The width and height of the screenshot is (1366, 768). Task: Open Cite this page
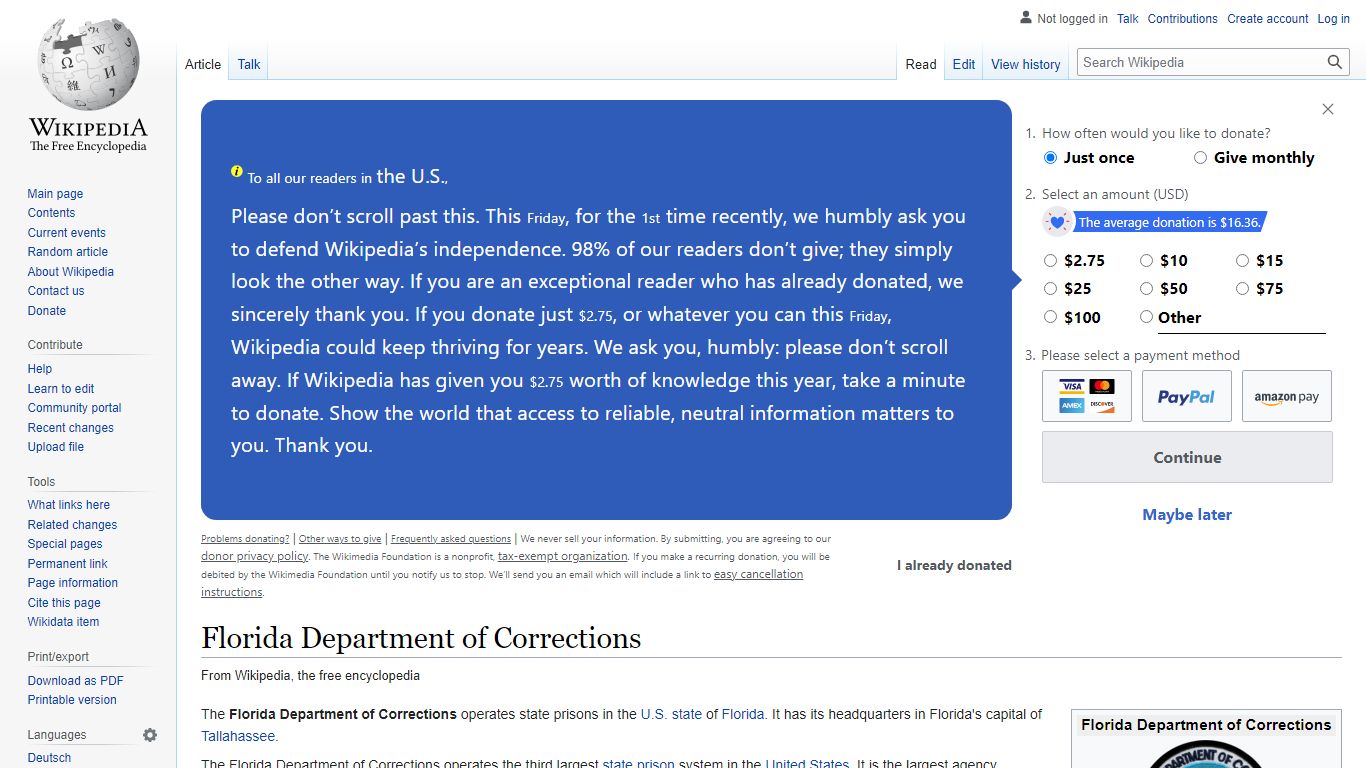point(64,603)
